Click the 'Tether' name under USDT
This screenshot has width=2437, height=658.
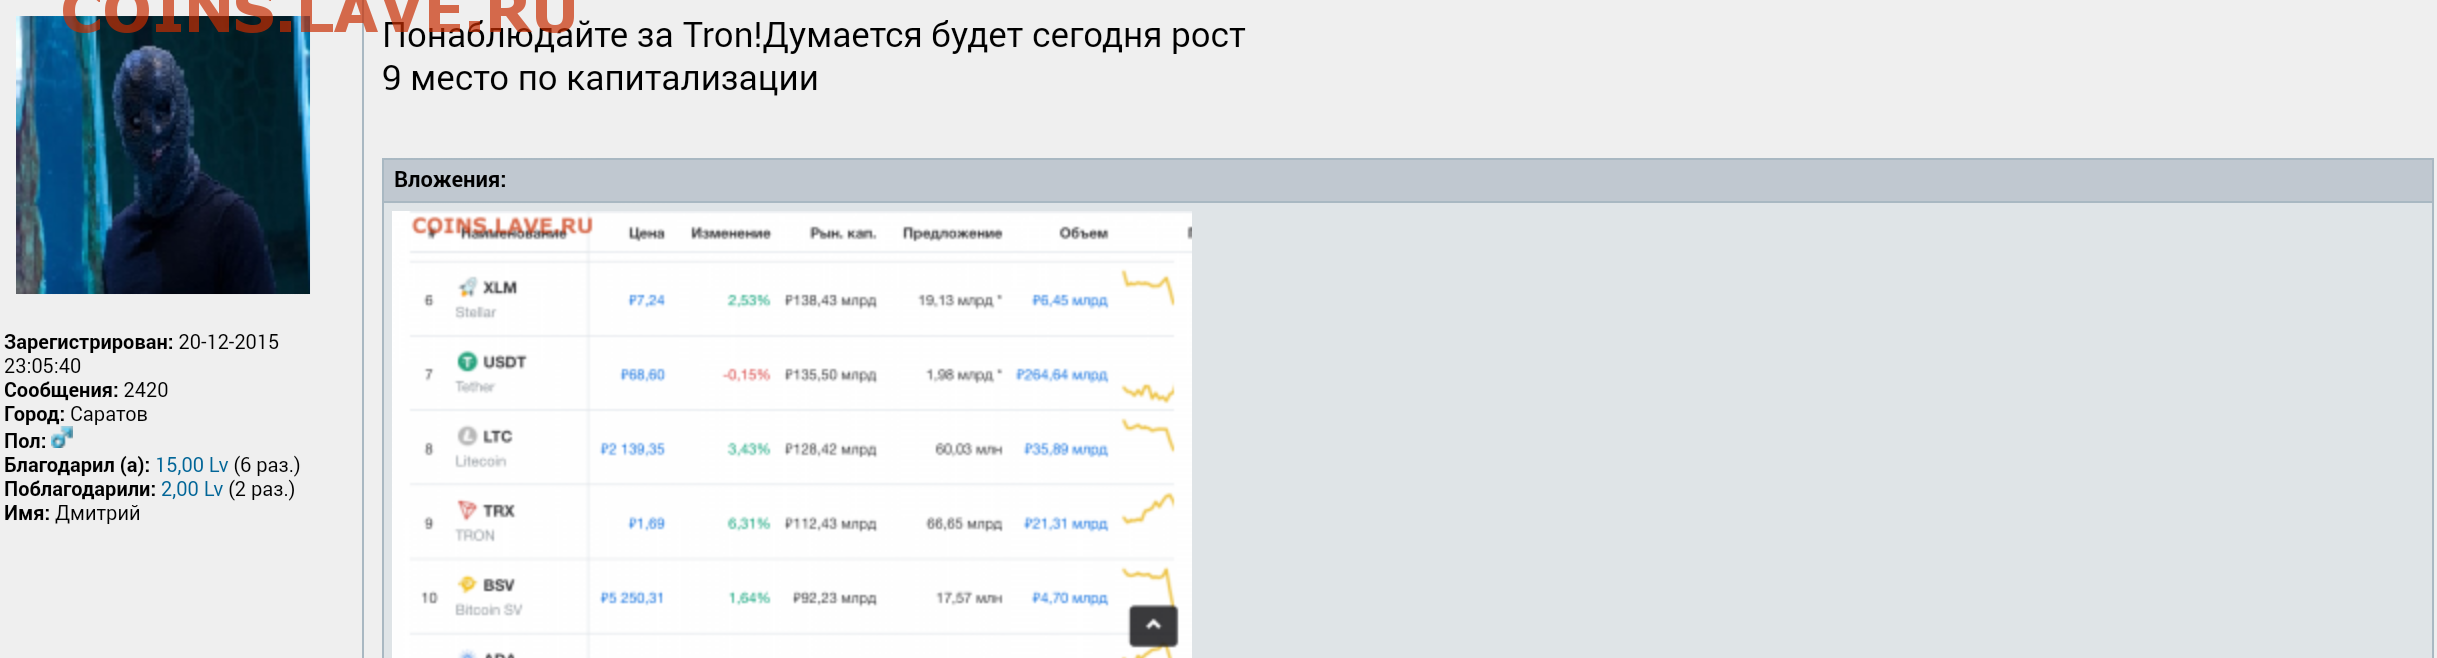[x=475, y=387]
